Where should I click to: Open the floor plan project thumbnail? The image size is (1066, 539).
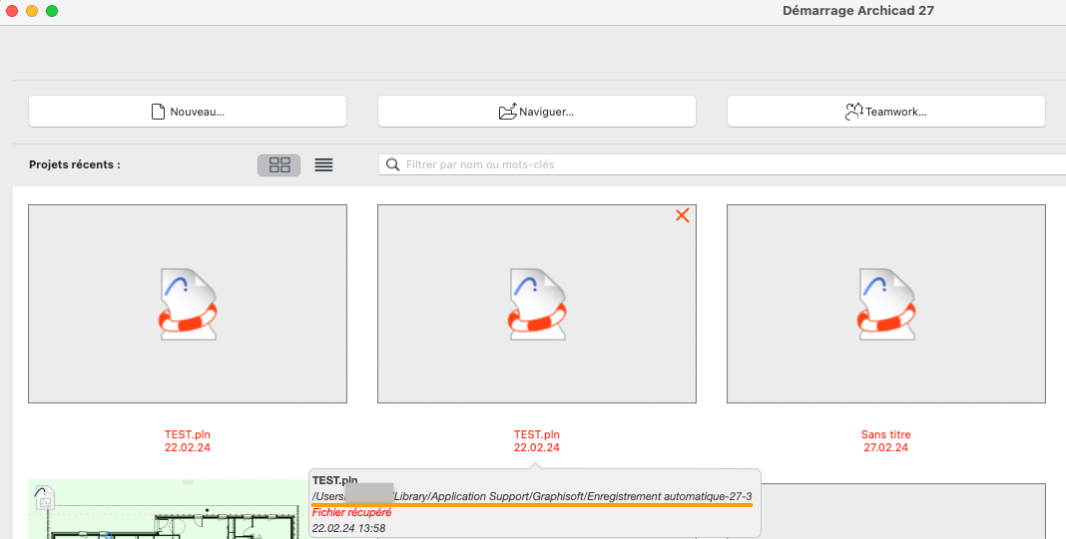click(167, 509)
